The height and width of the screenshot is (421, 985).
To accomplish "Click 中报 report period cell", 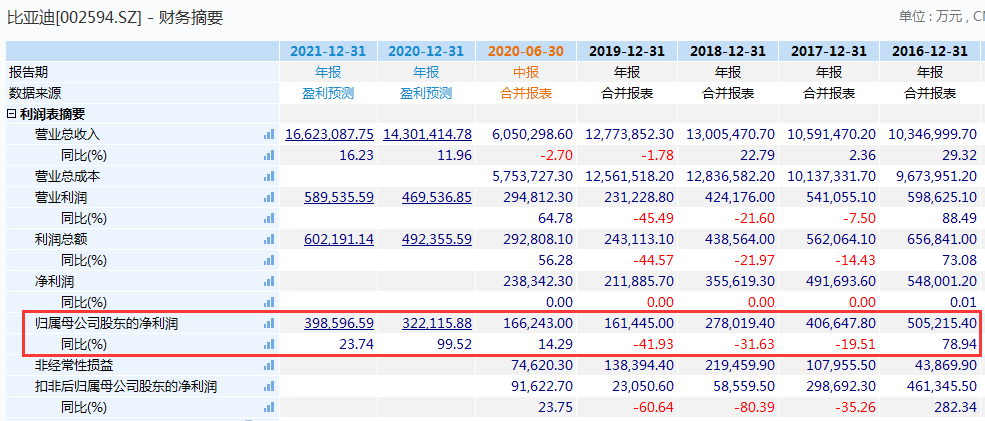I will (526, 72).
